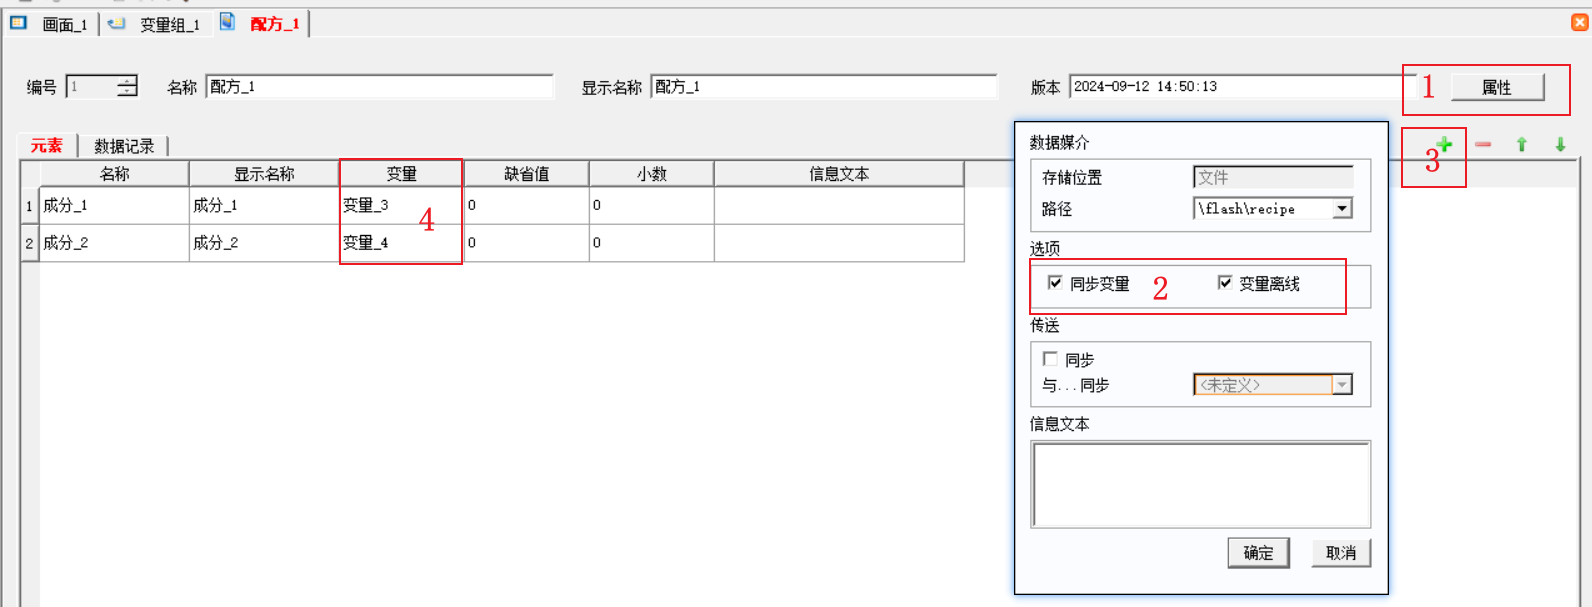
Task: Click the 名称 column header
Action: pos(114,174)
